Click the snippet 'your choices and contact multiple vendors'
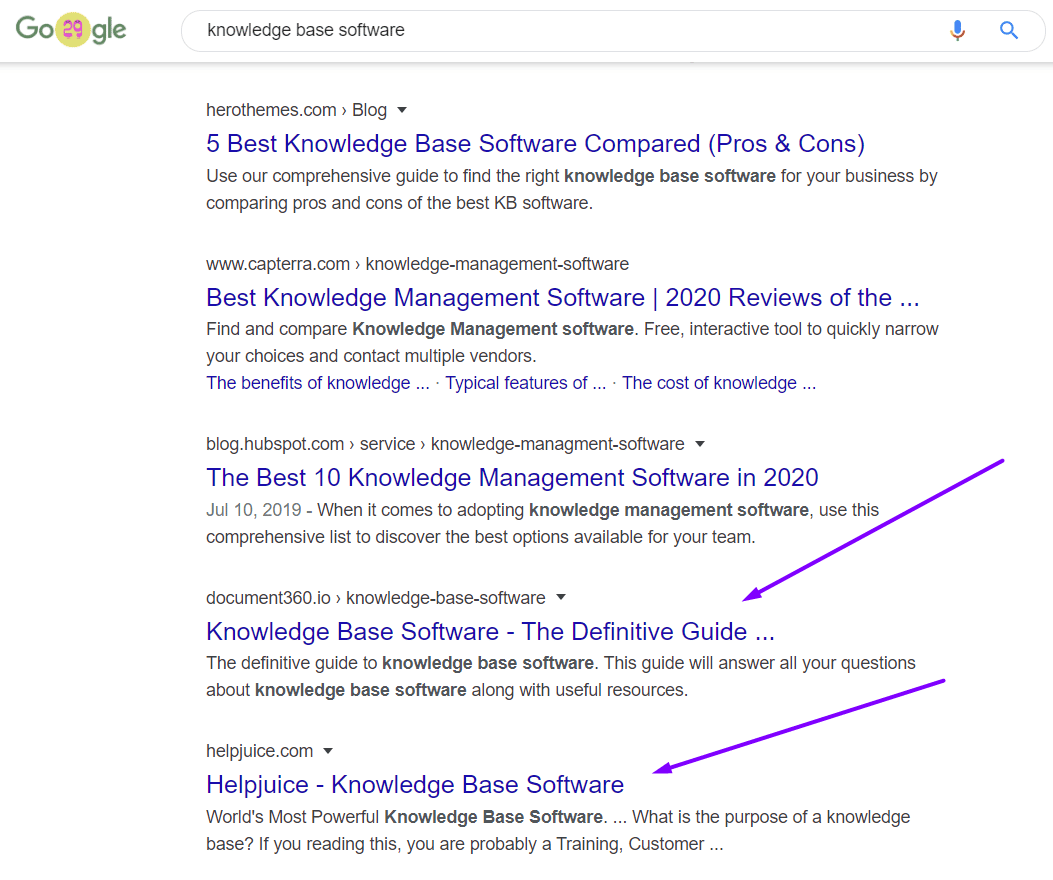1053x880 pixels. click(x=371, y=356)
